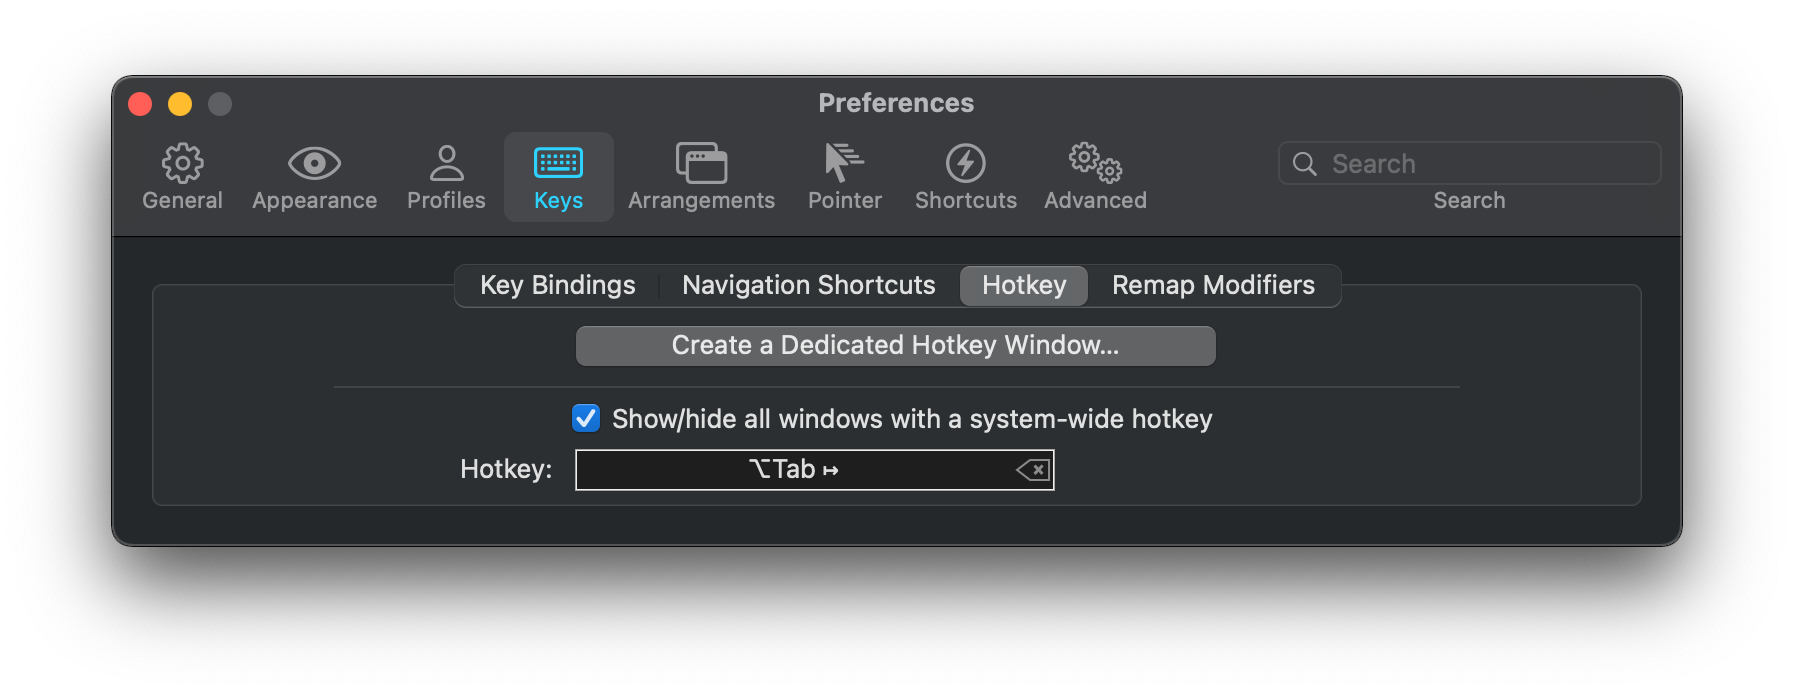Image resolution: width=1794 pixels, height=694 pixels.
Task: Go to Pointer preferences cursor icon
Action: pyautogui.click(x=844, y=163)
